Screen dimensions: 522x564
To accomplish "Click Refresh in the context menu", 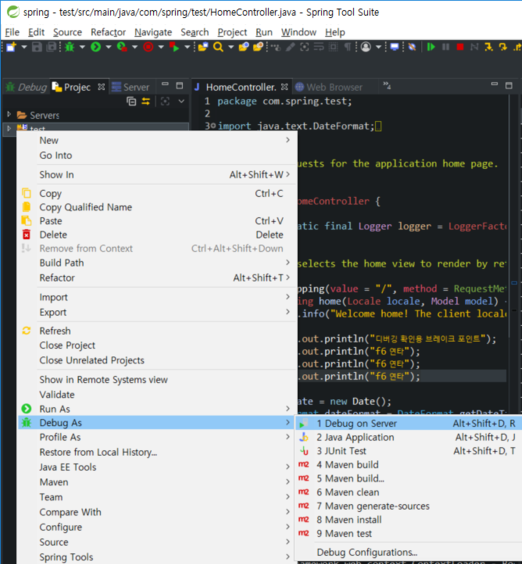I will [x=157, y=331].
